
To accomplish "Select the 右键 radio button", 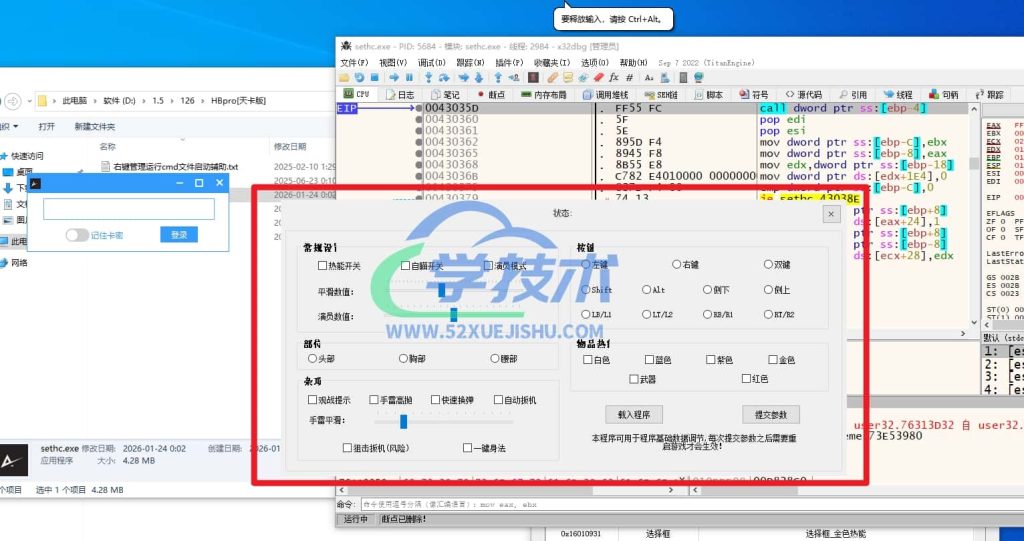I will [677, 265].
